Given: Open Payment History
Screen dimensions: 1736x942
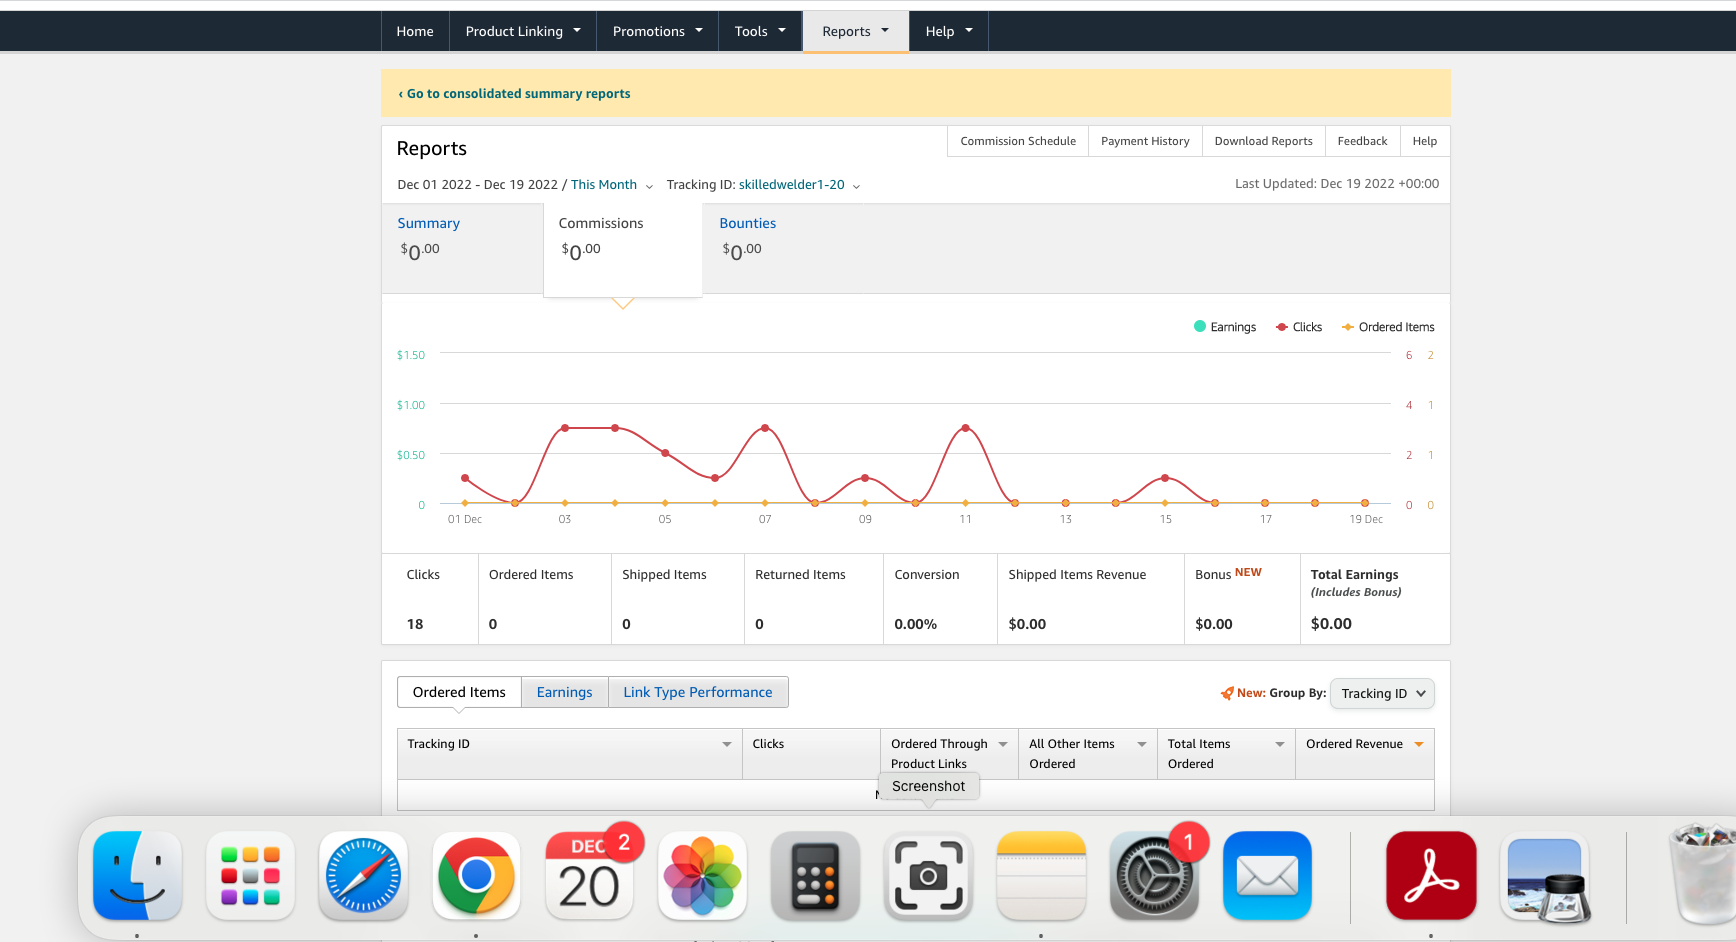Looking at the screenshot, I should click(1145, 141).
